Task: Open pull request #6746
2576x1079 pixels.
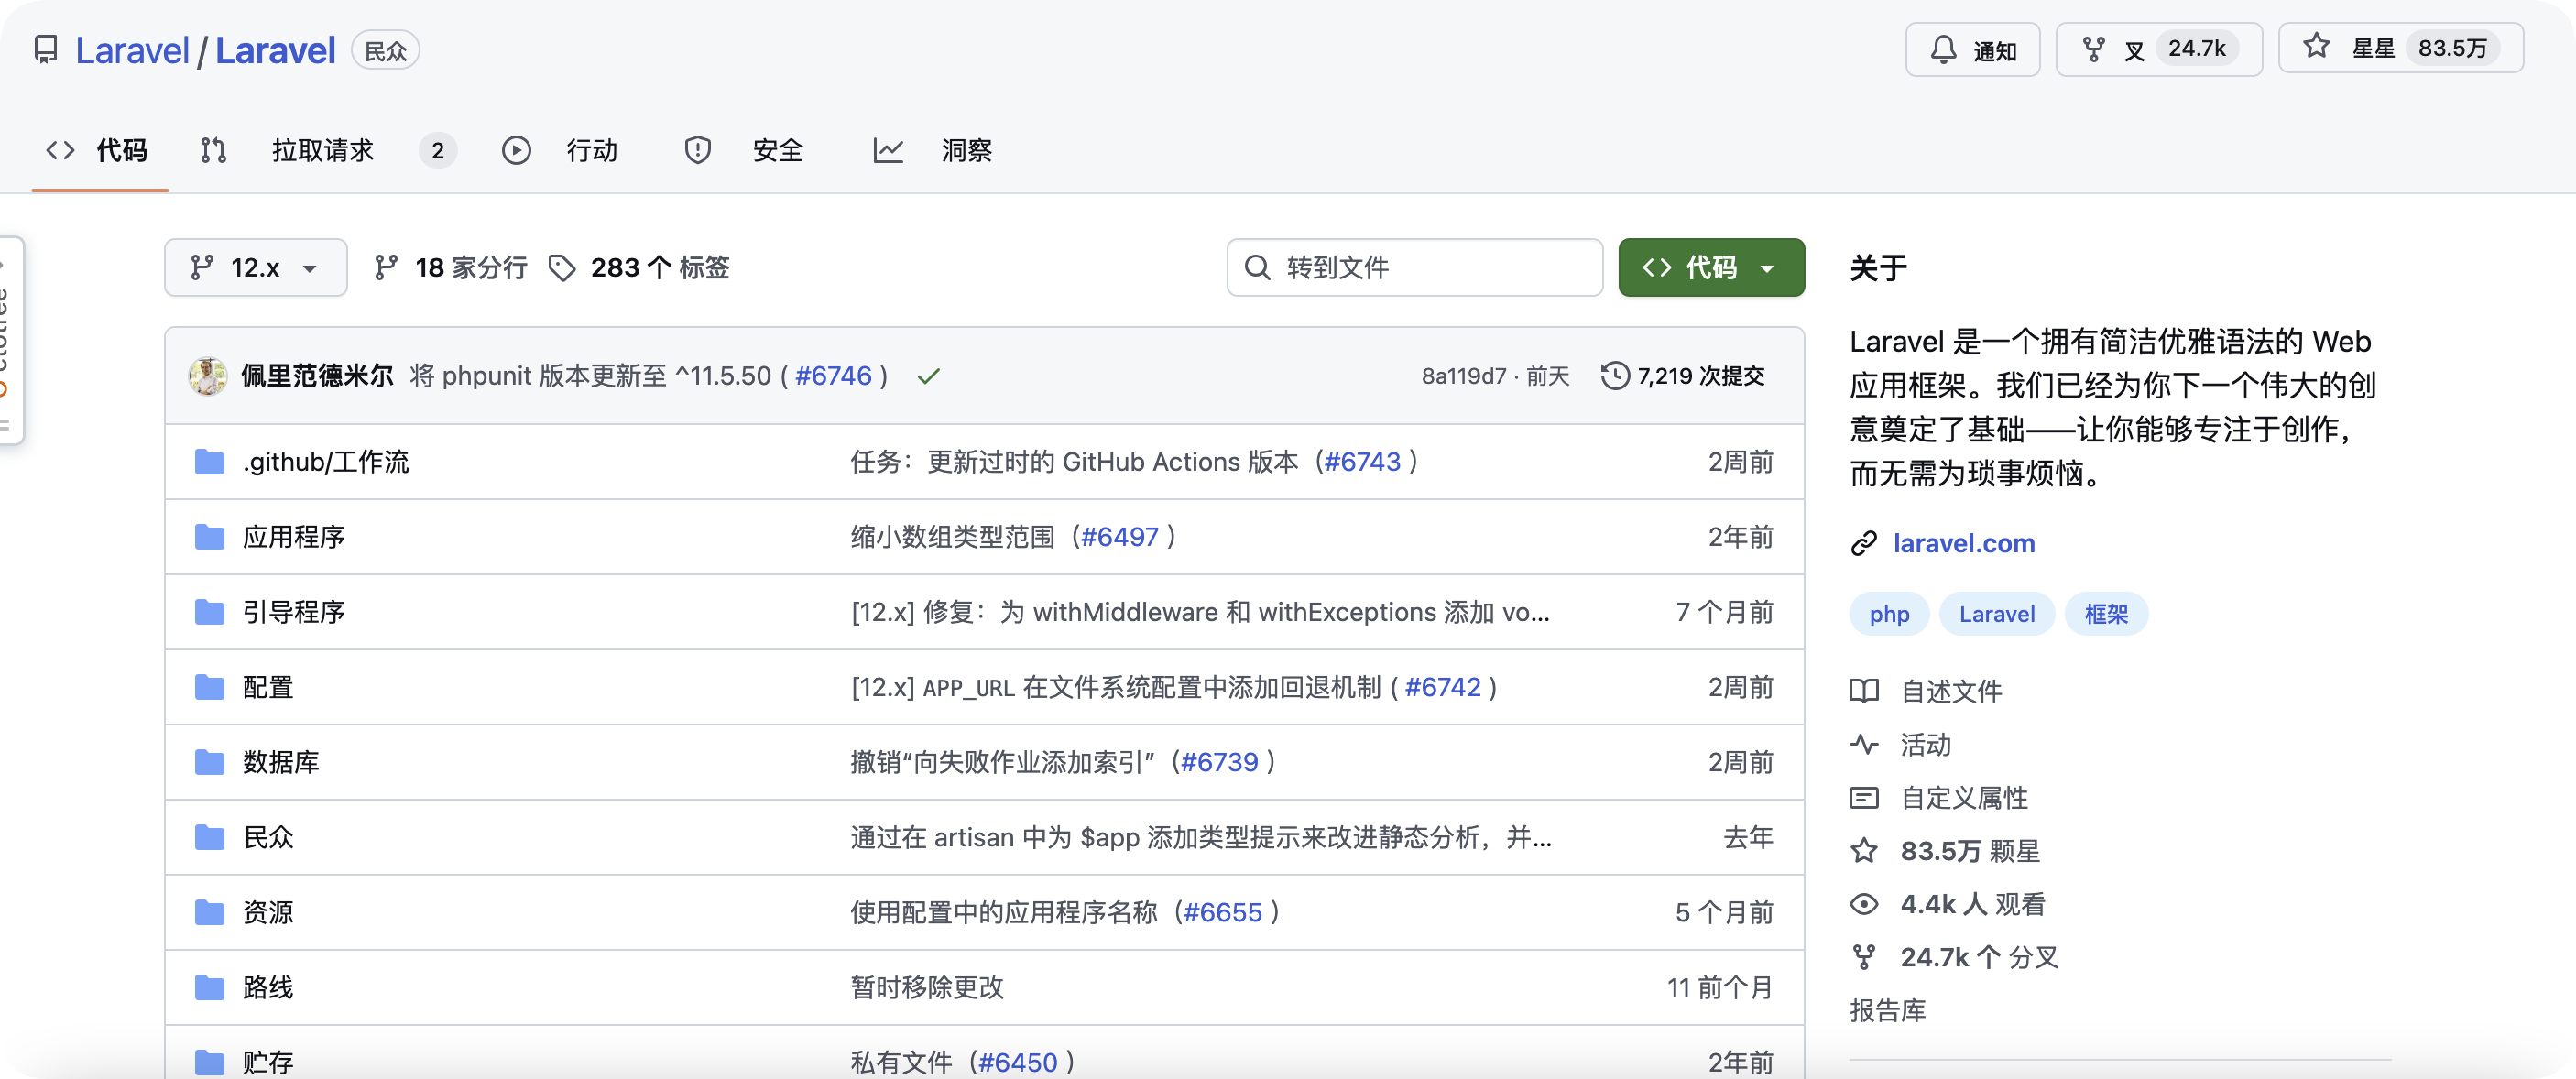Action: pos(834,376)
